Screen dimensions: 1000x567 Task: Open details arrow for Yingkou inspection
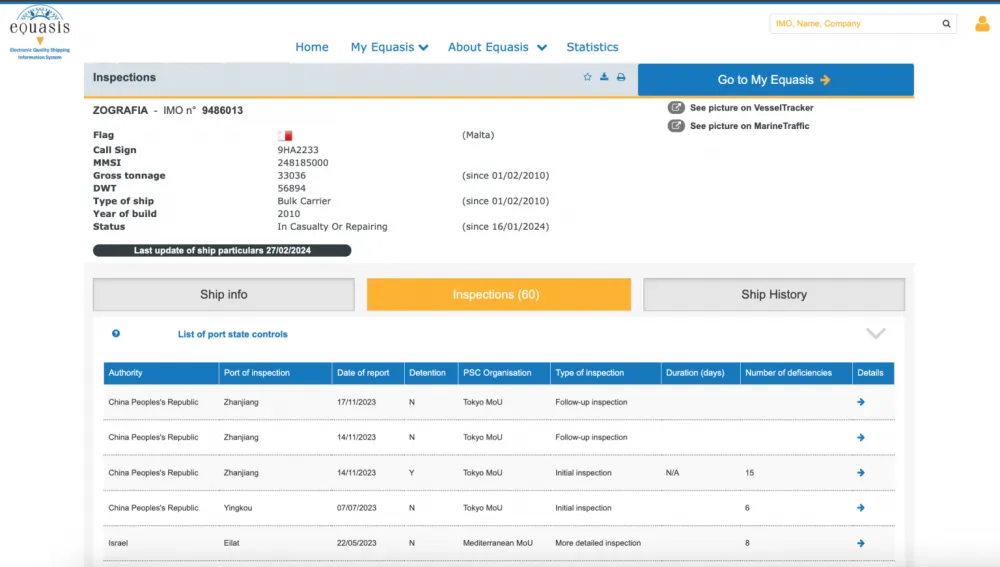[x=861, y=508]
